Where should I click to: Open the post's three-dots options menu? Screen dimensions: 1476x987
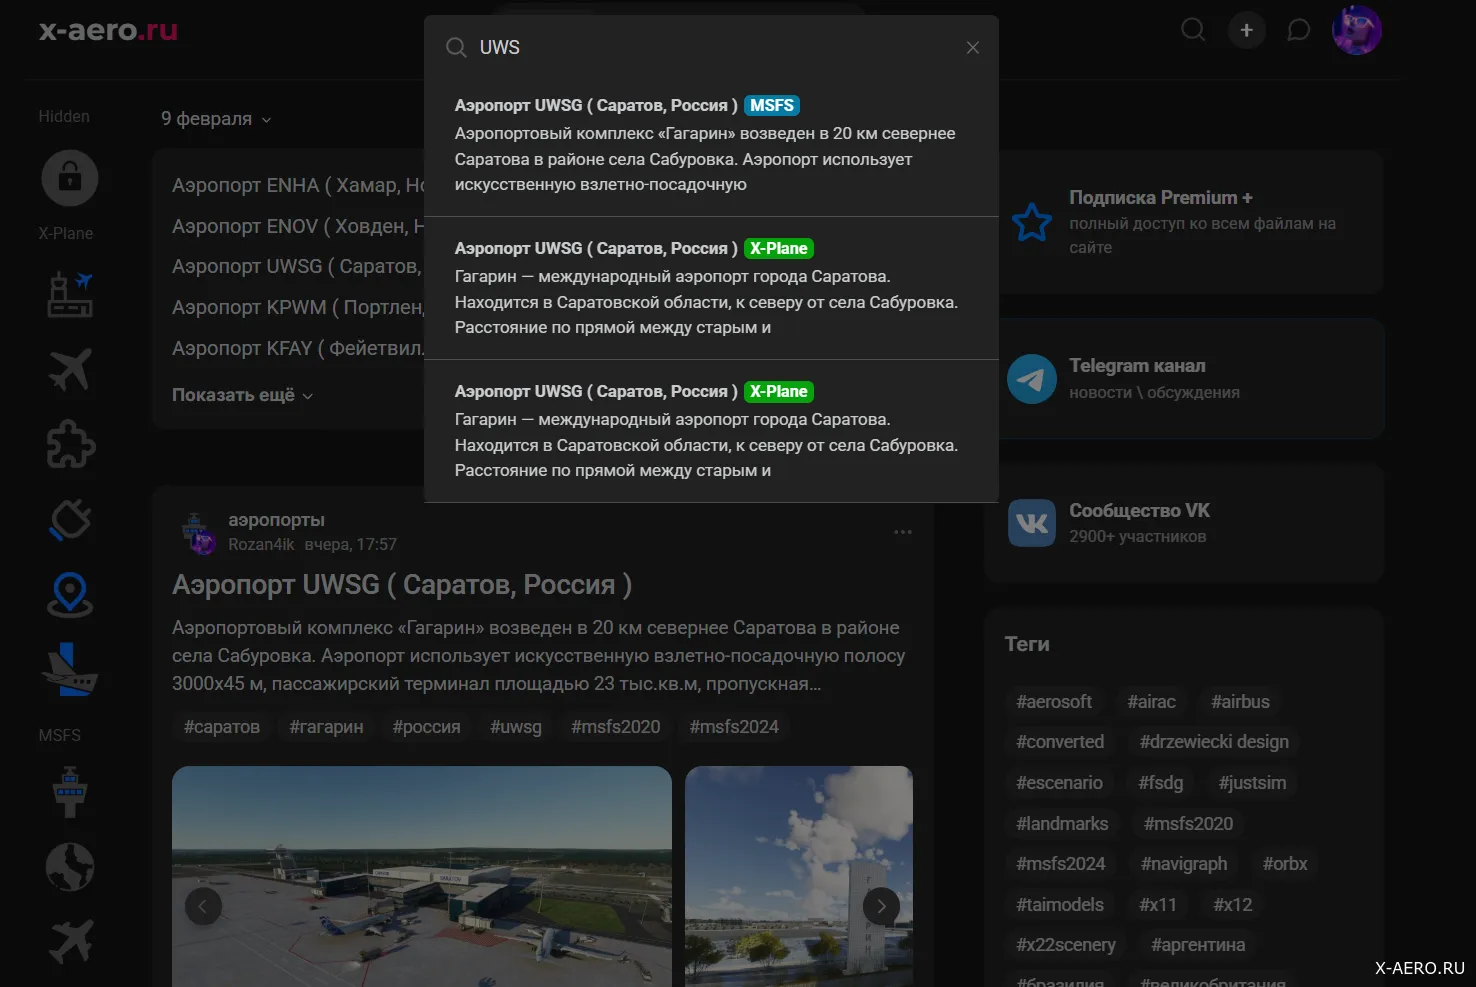click(x=902, y=532)
